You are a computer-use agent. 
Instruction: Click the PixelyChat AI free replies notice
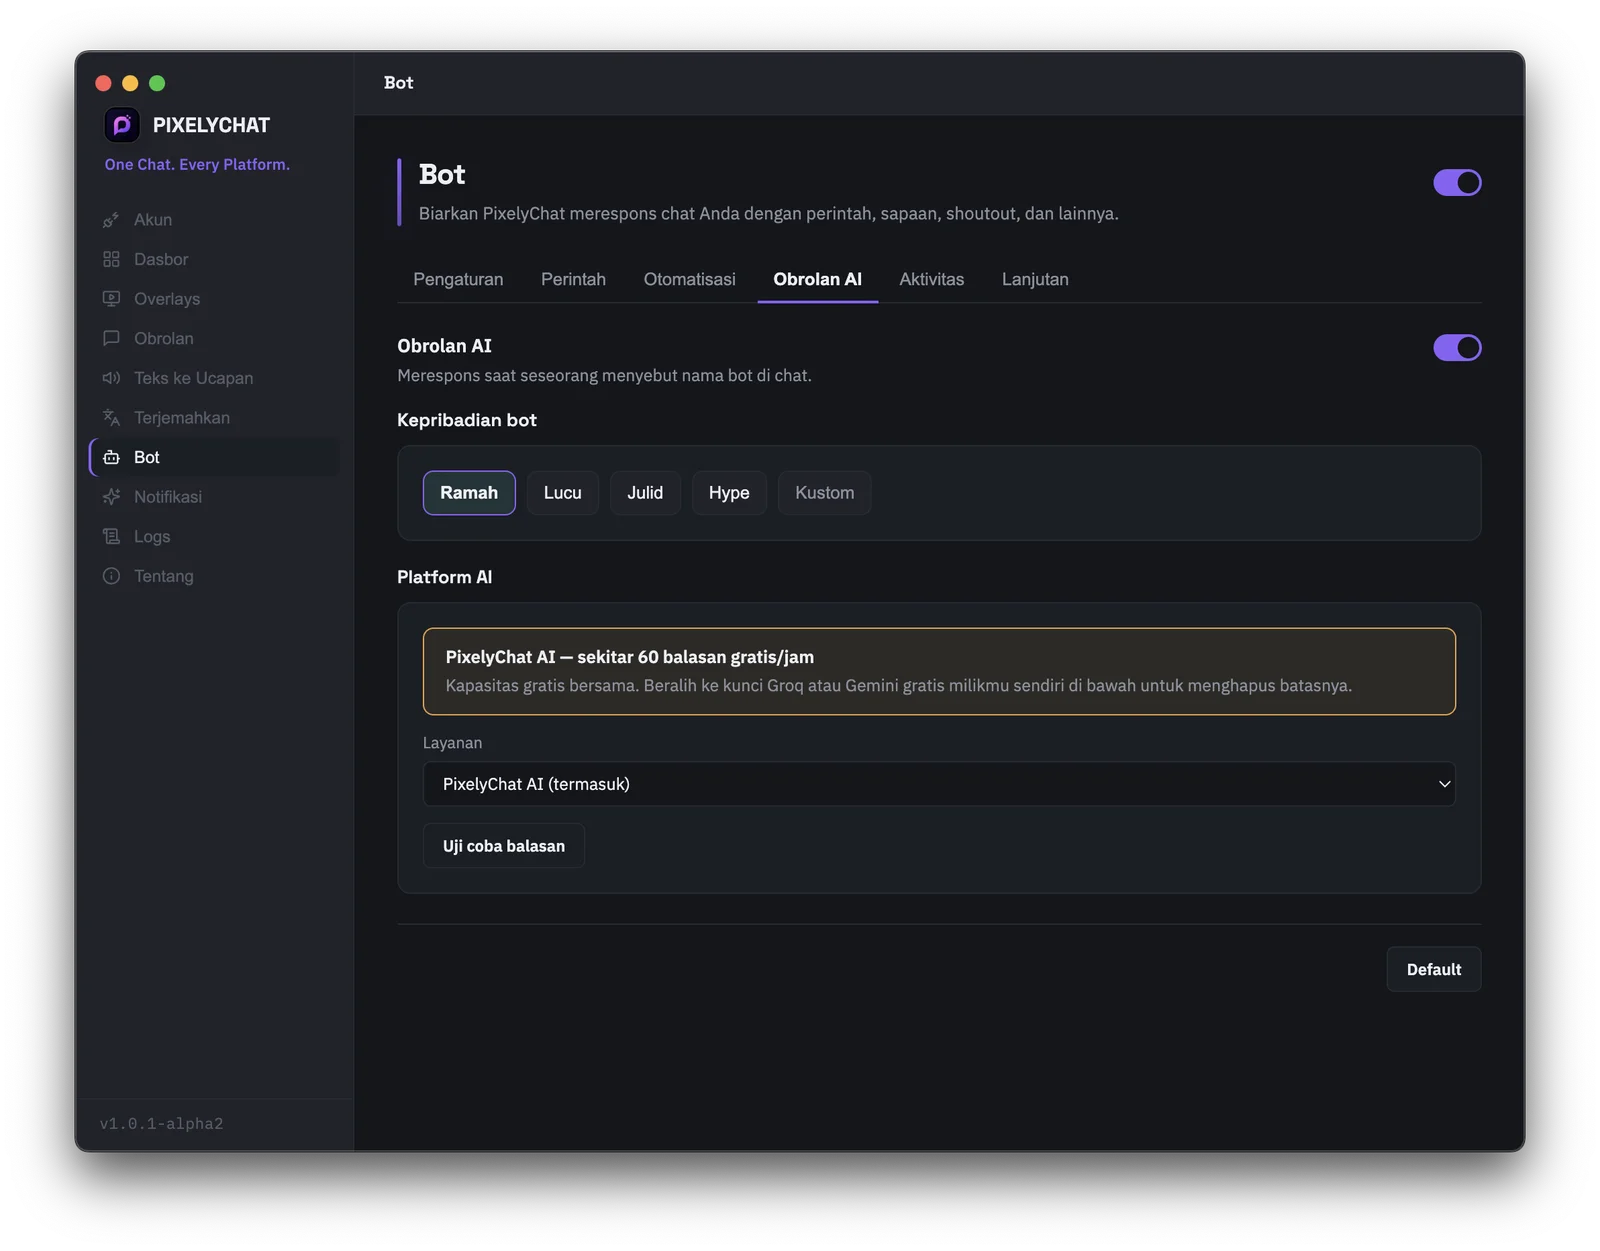click(939, 671)
